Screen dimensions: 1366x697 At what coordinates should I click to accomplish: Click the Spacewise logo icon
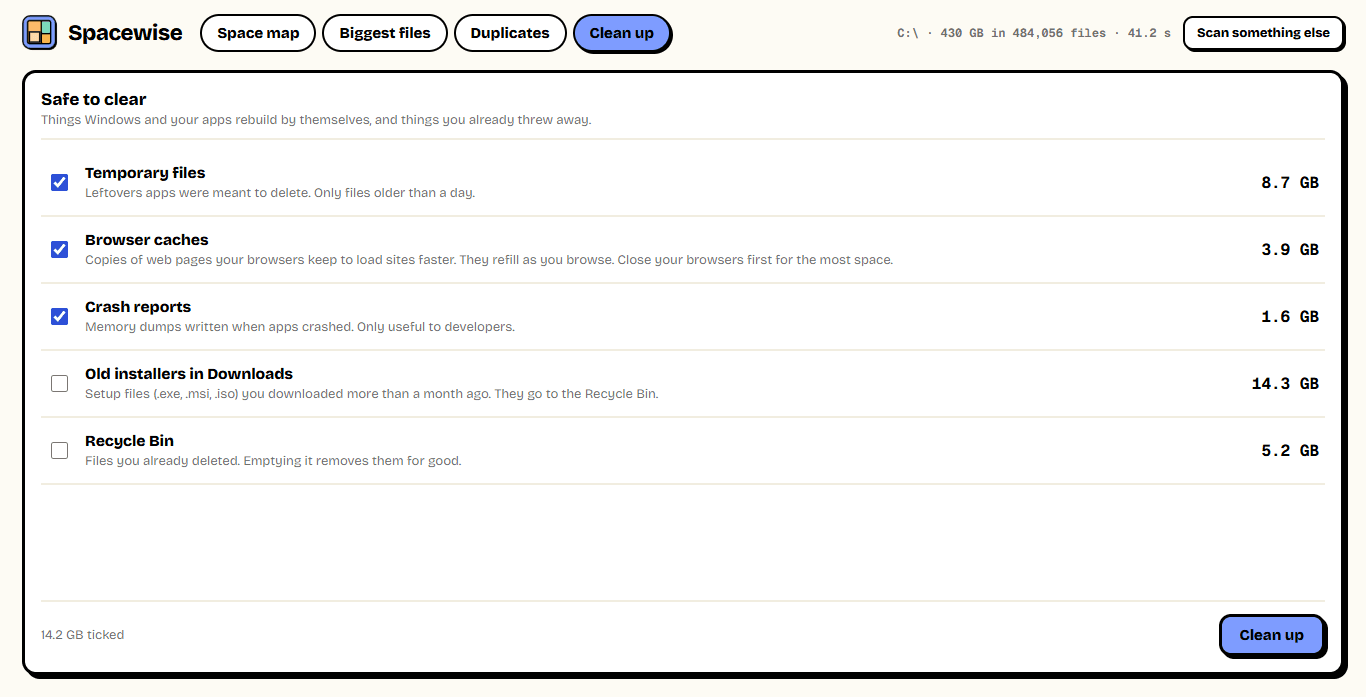[x=40, y=33]
